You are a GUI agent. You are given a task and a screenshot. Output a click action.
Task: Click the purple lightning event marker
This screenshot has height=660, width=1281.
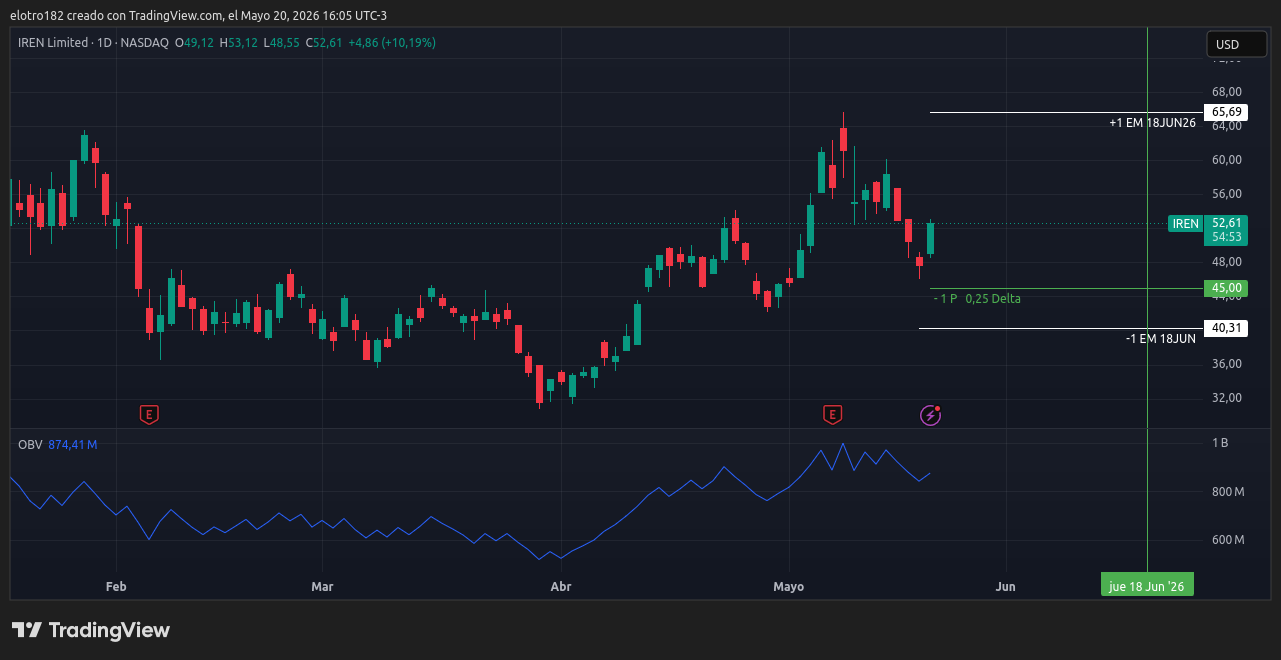pos(930,414)
